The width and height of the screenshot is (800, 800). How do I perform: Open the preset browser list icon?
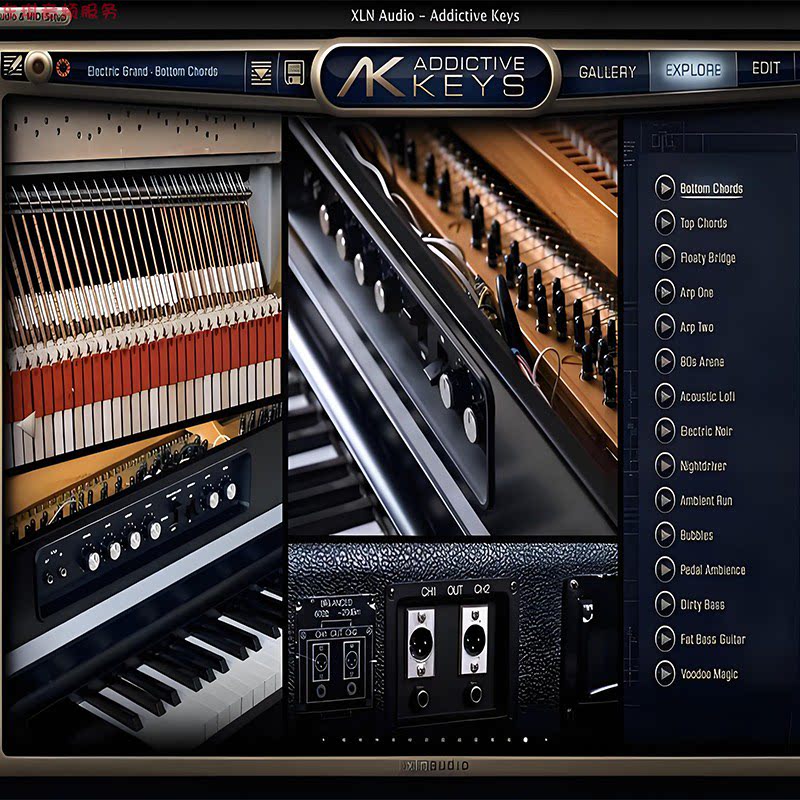tap(261, 73)
